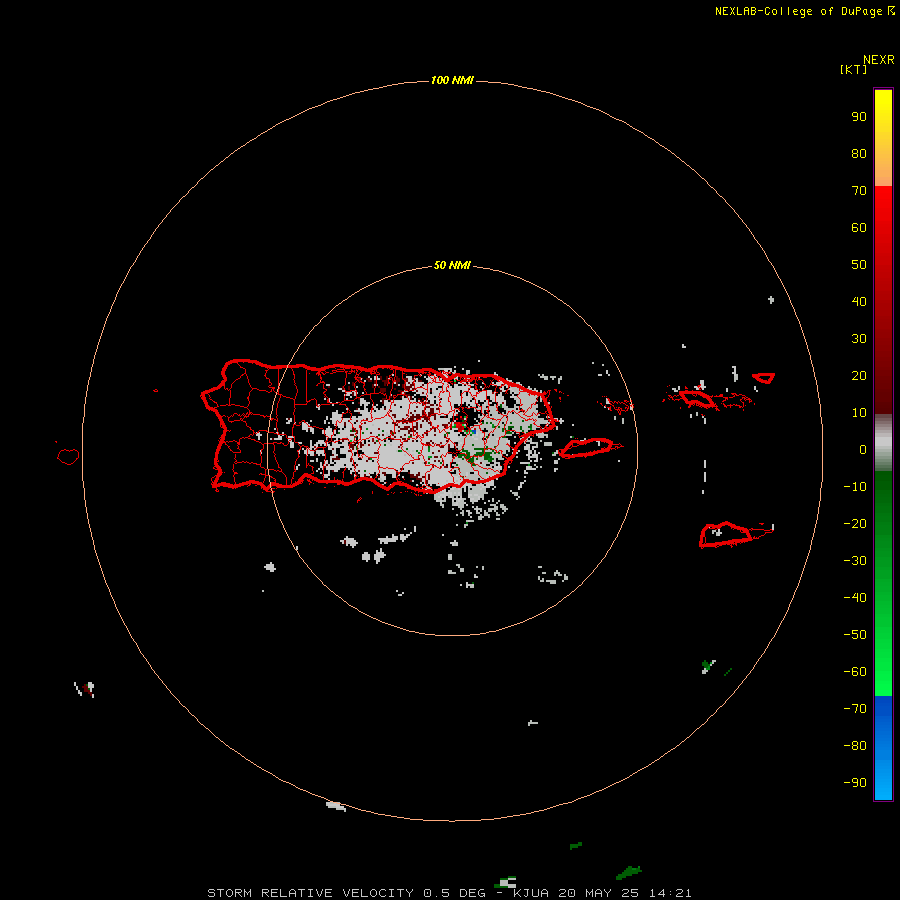Click the 90 value on the velocity scale

(x=859, y=117)
